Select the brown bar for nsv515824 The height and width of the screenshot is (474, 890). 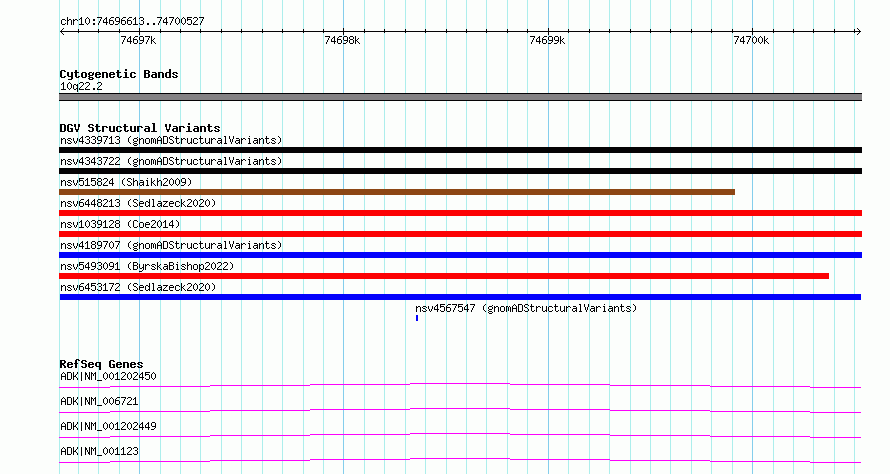397,192
